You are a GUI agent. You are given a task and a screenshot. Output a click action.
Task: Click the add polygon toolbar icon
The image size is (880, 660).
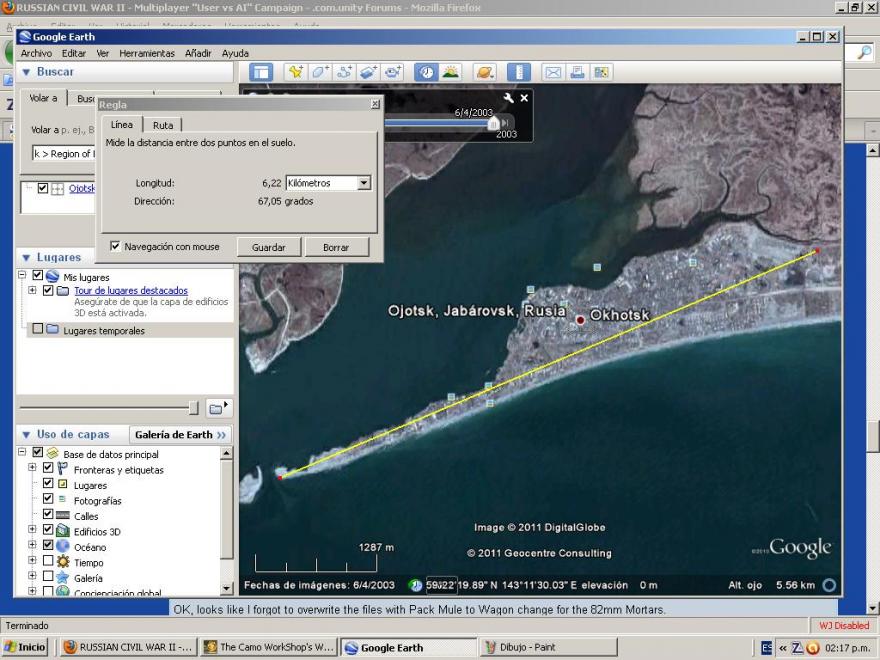click(320, 72)
